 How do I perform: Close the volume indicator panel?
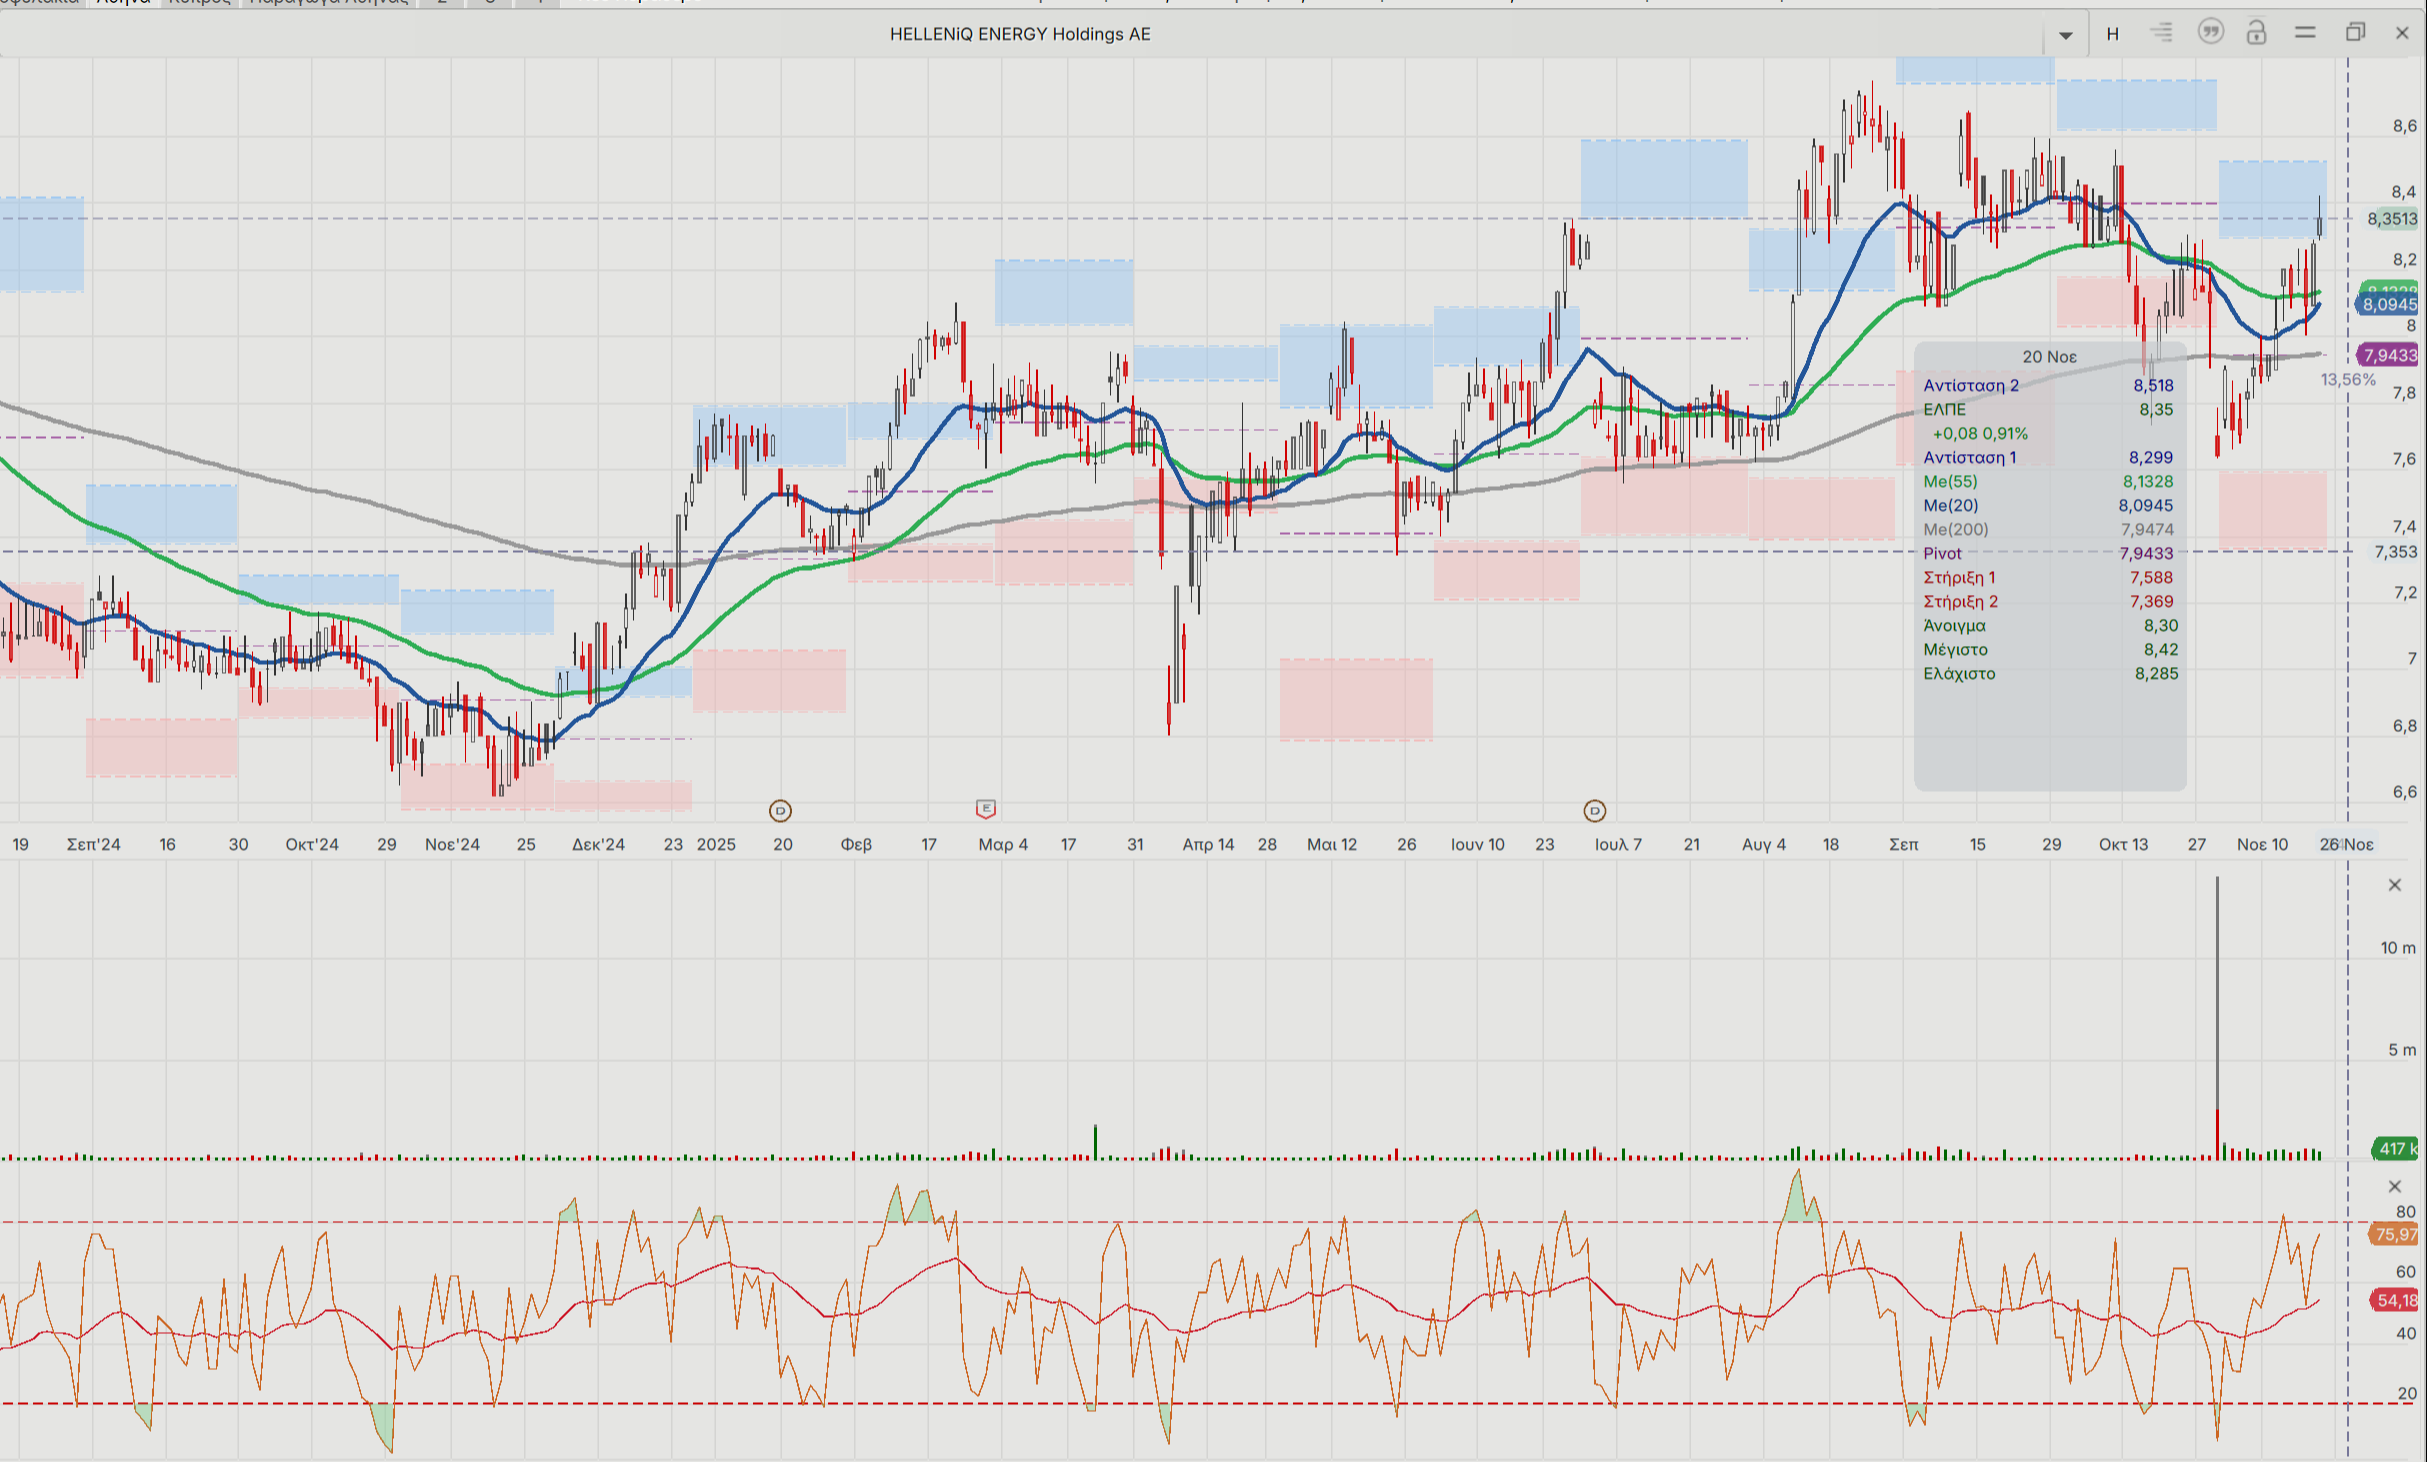[x=2395, y=885]
